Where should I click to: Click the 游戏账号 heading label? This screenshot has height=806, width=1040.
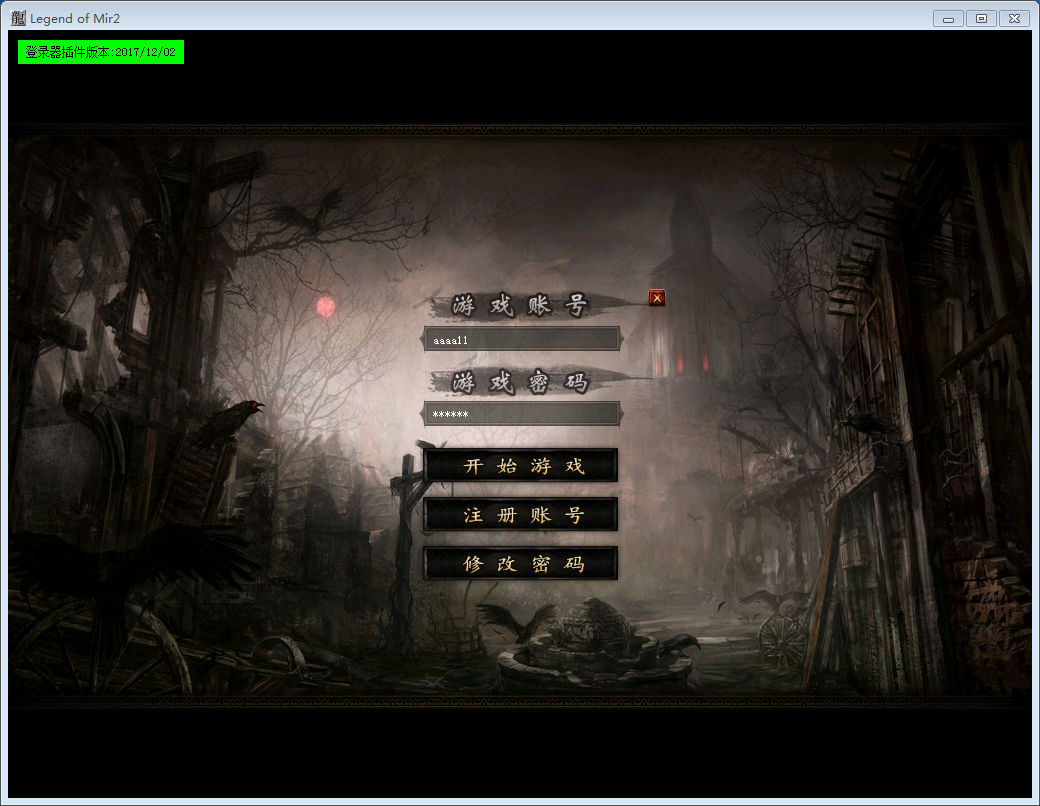pos(520,306)
